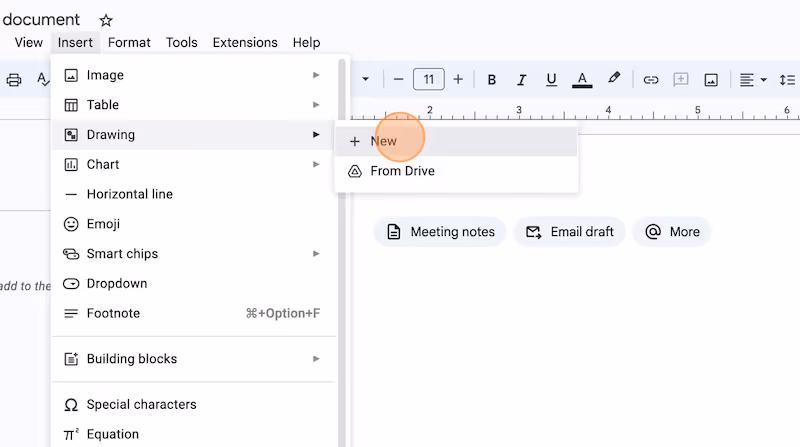Screen dimensions: 800x447
Task: Open the text color picker
Action: pos(582,80)
